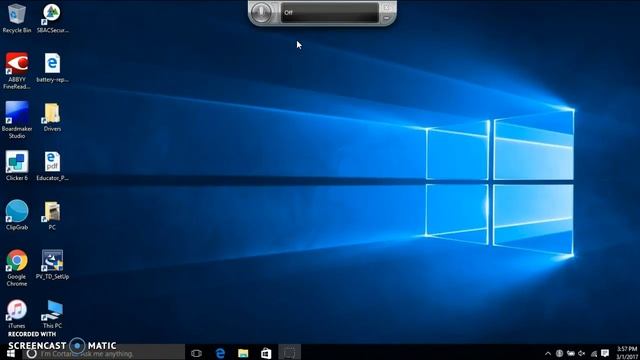
Task: Open the Wi-Fi network tray icon
Action: [594, 353]
